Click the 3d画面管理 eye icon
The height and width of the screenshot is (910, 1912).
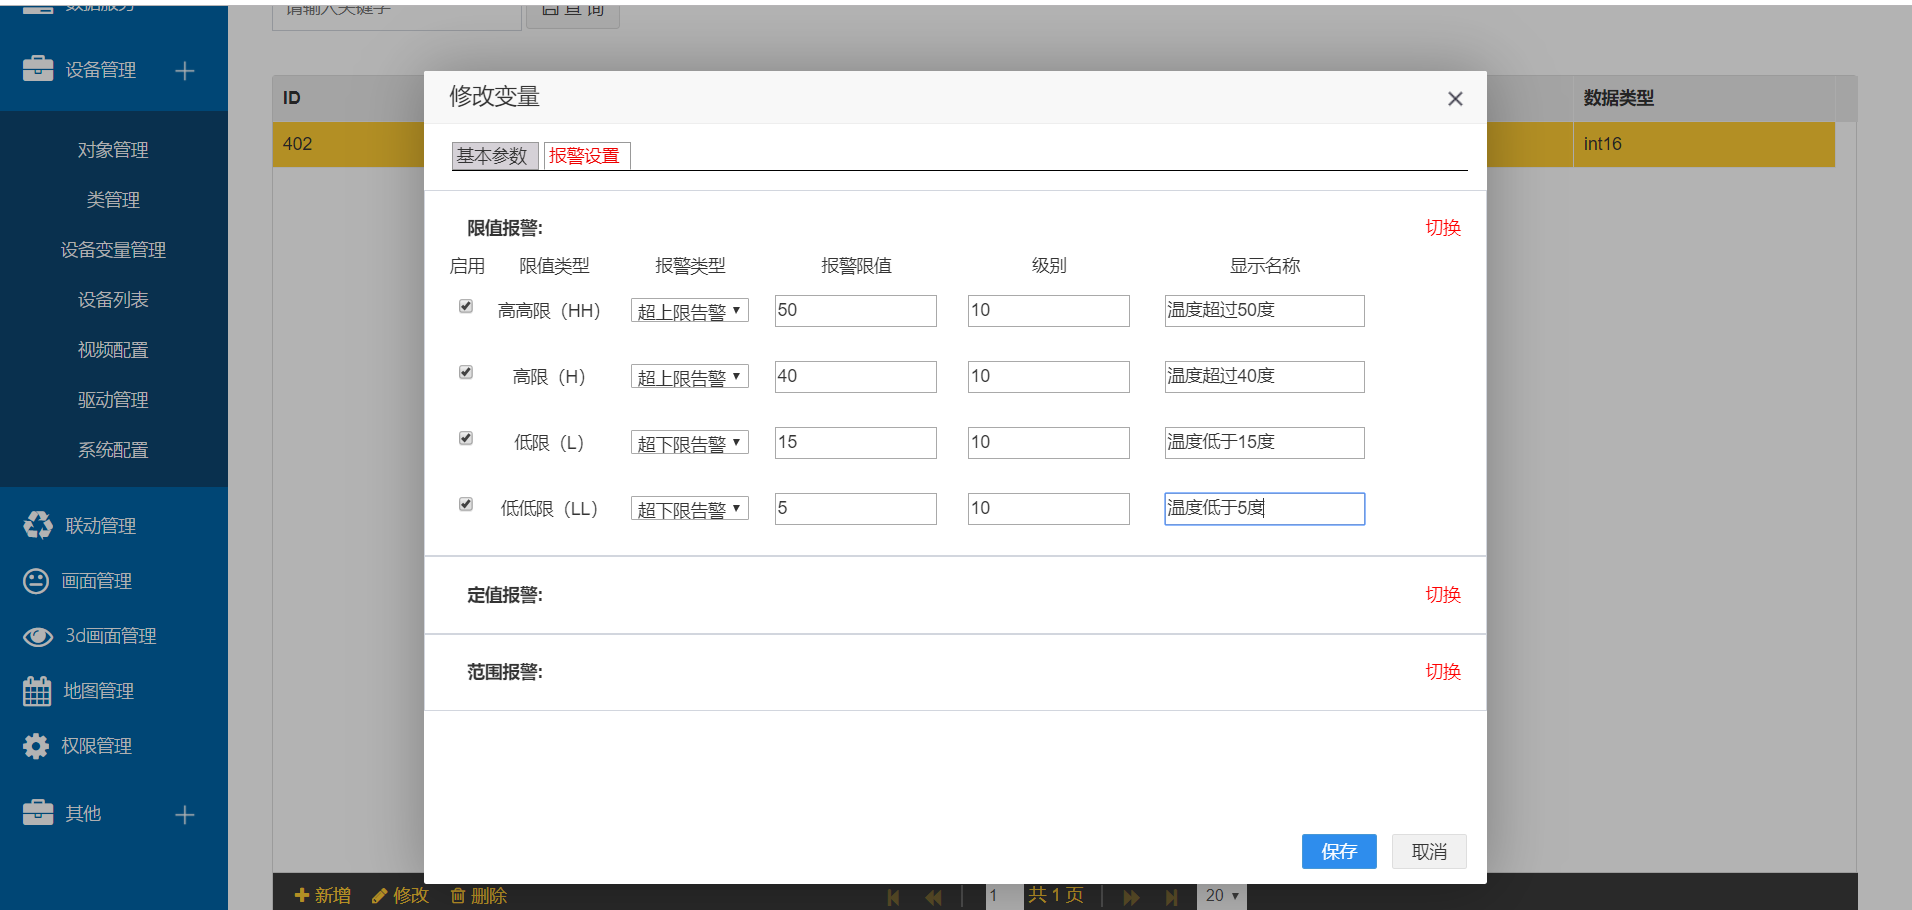[x=38, y=636]
